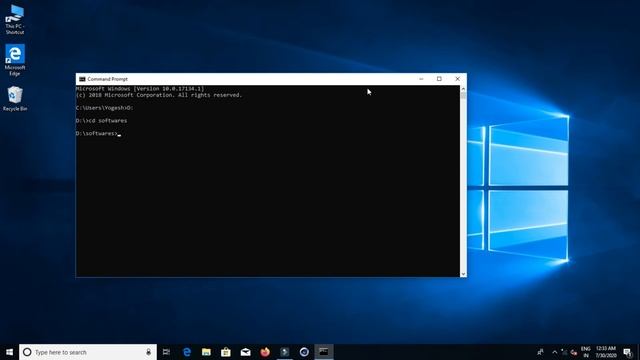Image resolution: width=640 pixels, height=360 pixels.
Task: Open the clock and date flyout
Action: point(606,352)
